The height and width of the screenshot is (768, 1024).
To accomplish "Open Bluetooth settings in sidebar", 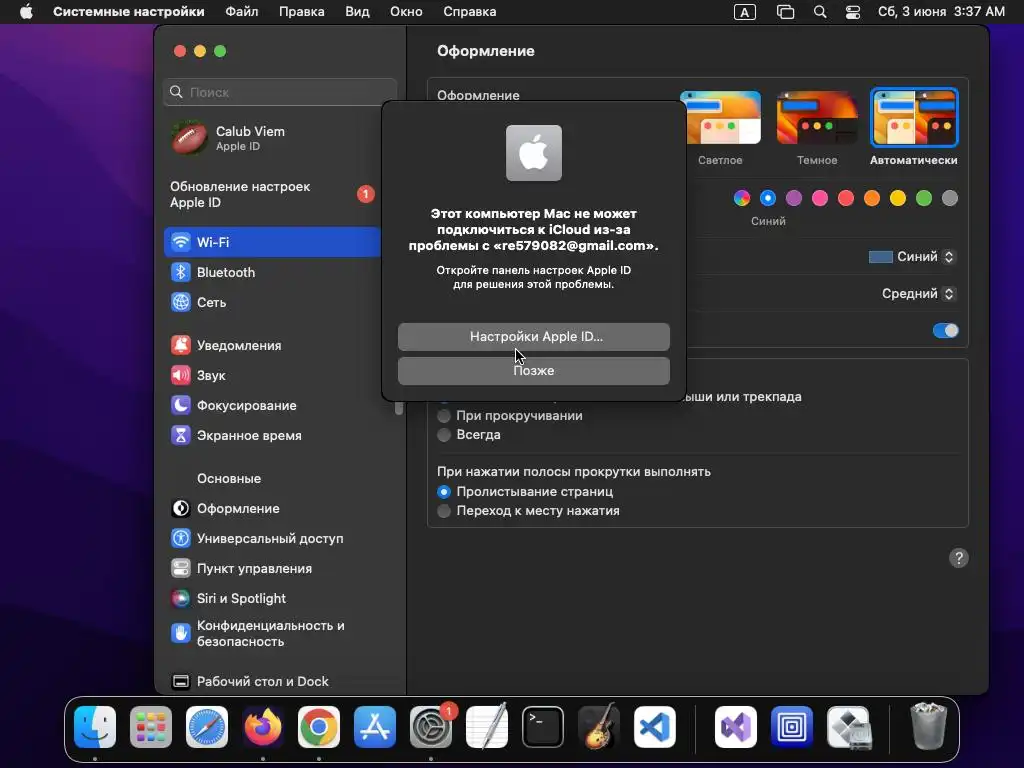I will tap(273, 272).
